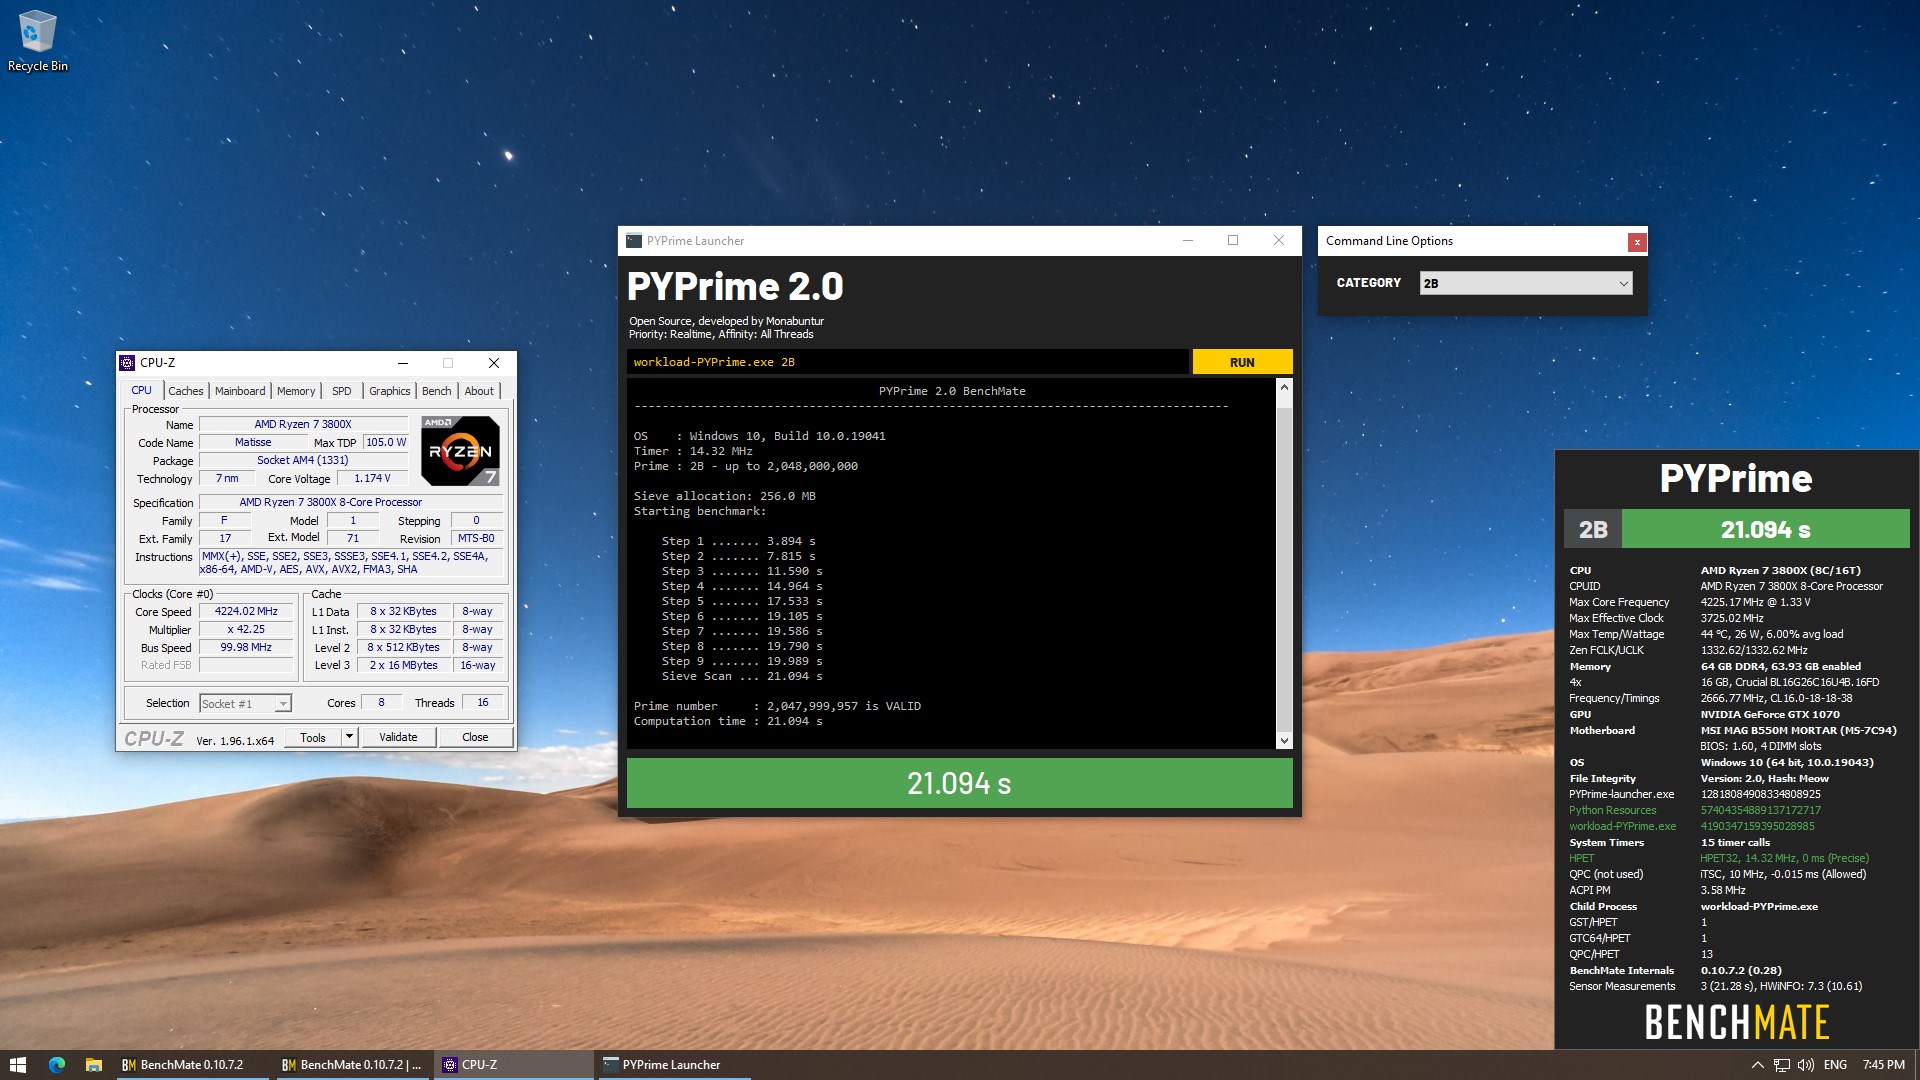Screen dimensions: 1920x1080
Task: Open the Socket #1 selection dropdown
Action: pos(245,704)
